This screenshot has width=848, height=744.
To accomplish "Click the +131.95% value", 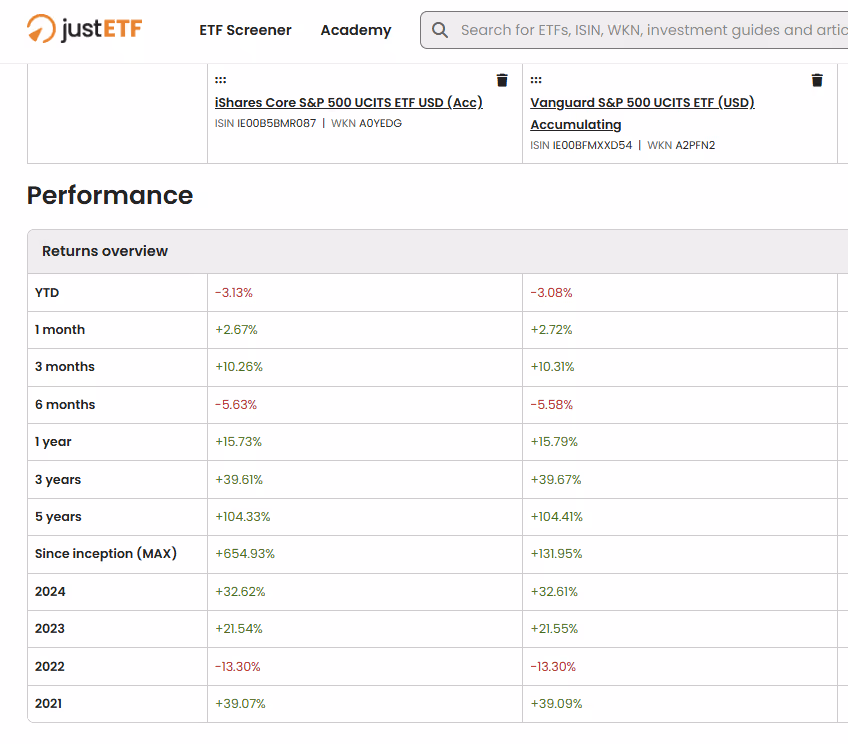I will pyautogui.click(x=556, y=554).
